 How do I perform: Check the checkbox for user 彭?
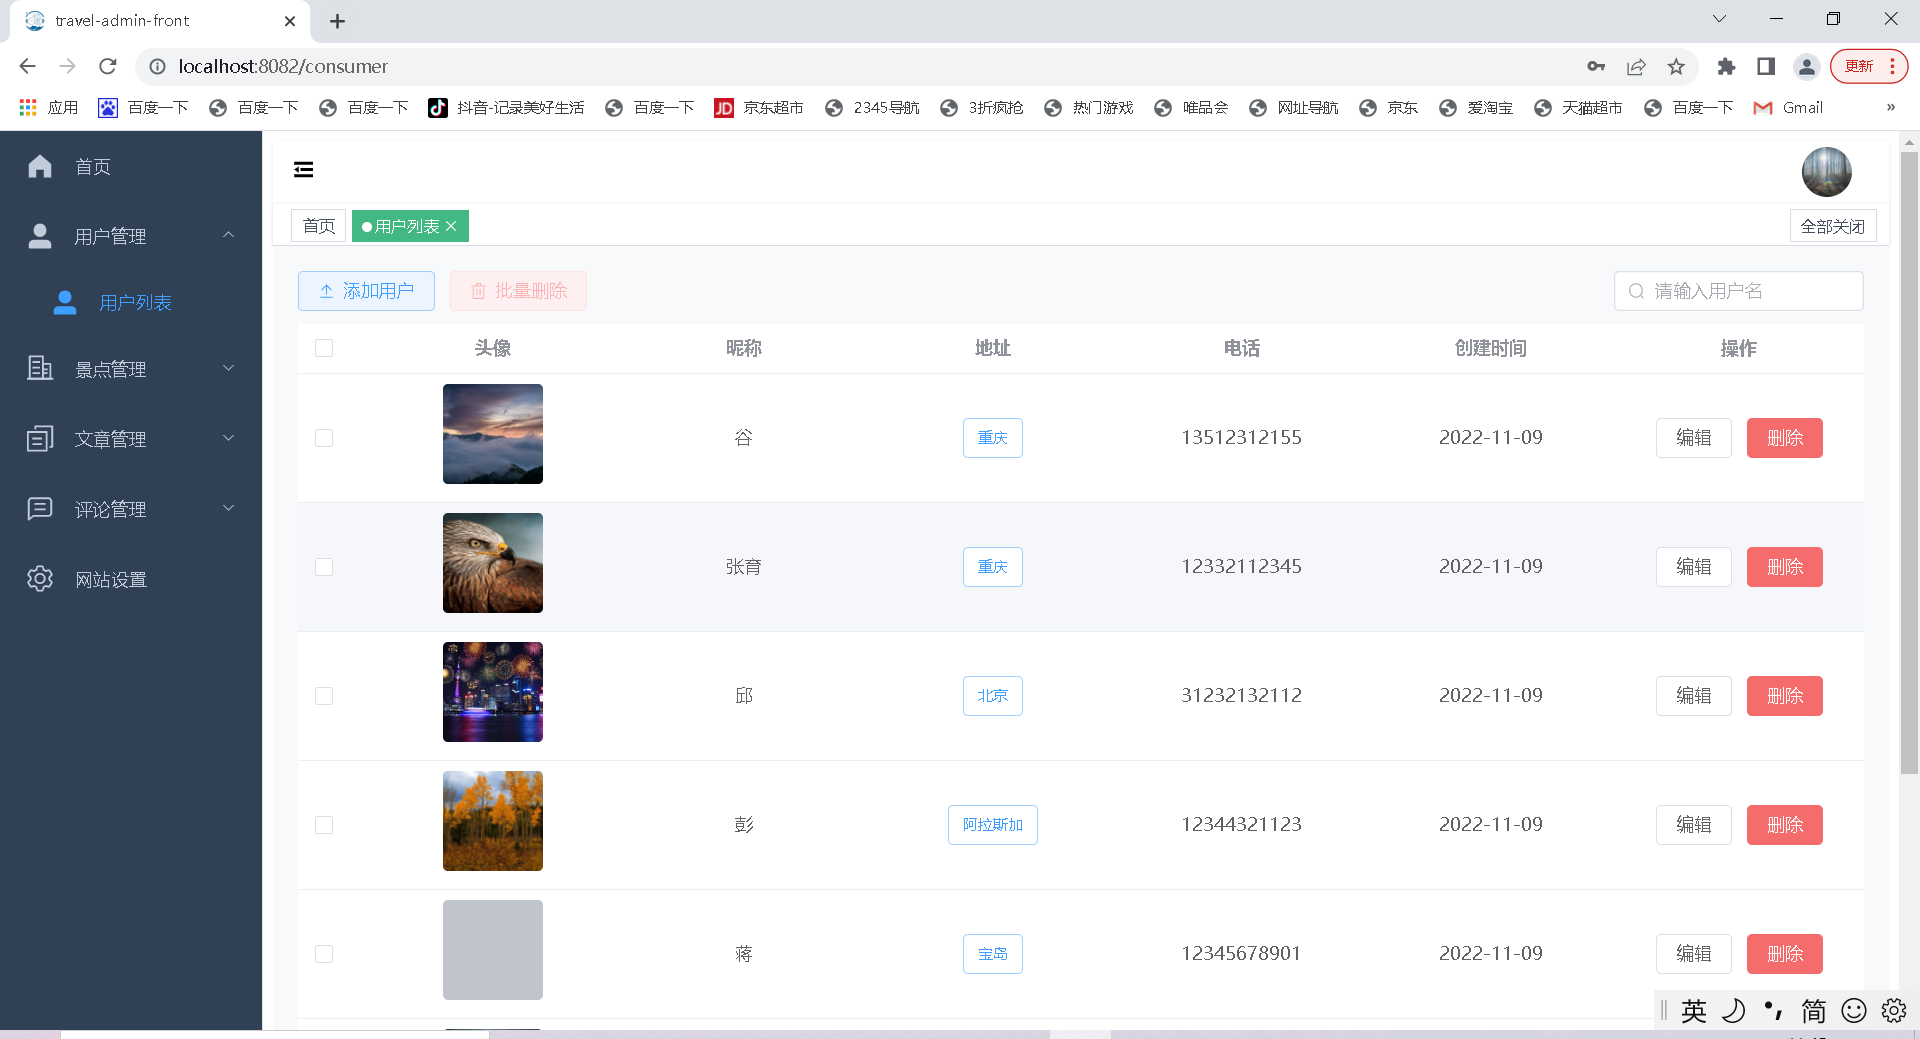click(324, 825)
